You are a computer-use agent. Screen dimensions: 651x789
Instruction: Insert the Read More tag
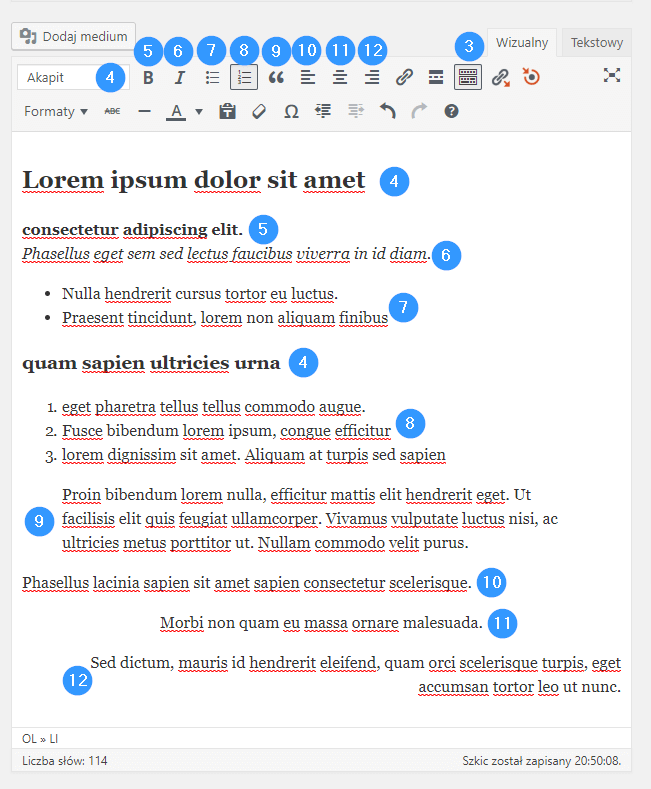point(436,77)
